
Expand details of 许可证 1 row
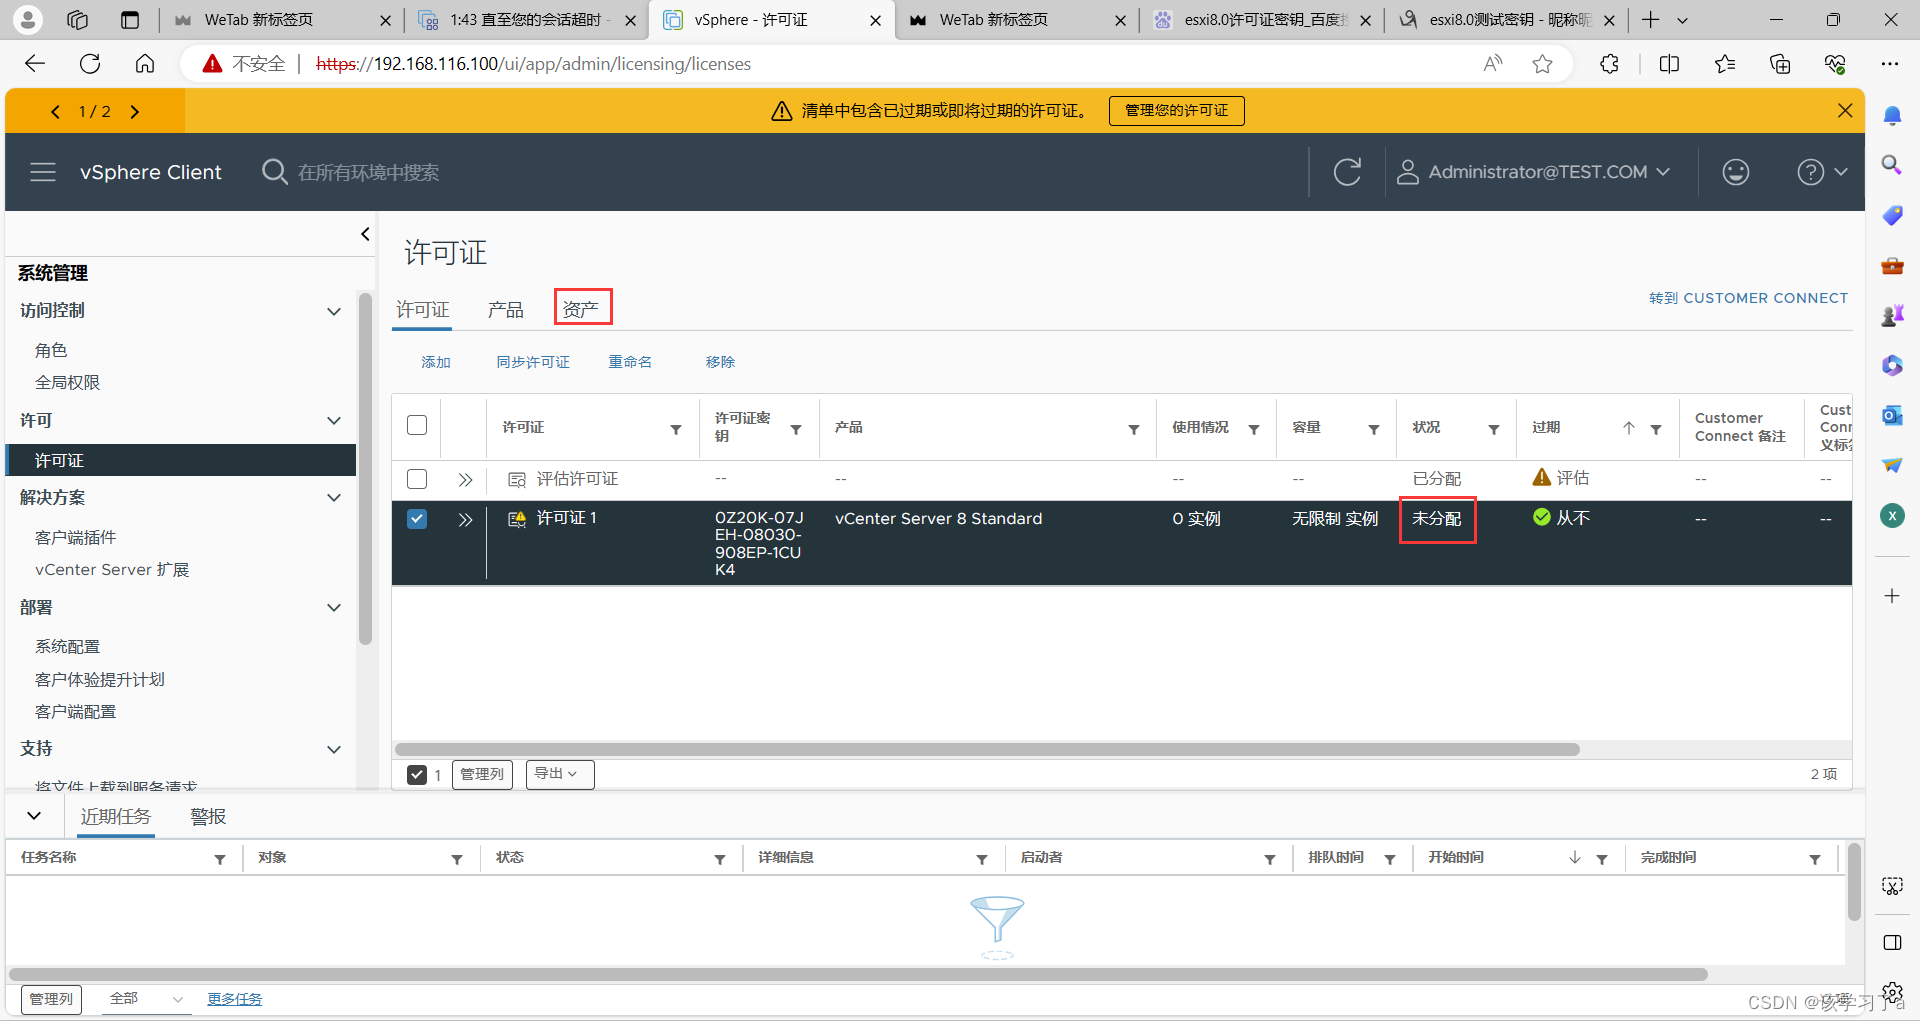point(465,520)
